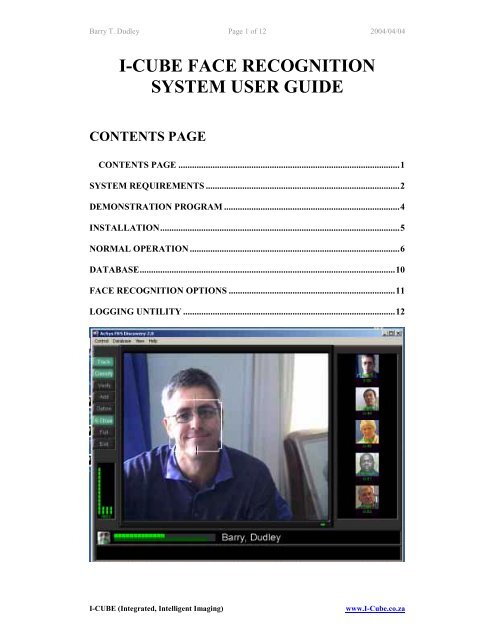This screenshot has width=495, height=640.
Task: Select the top match thumbnail in right panel
Action: tap(367, 366)
